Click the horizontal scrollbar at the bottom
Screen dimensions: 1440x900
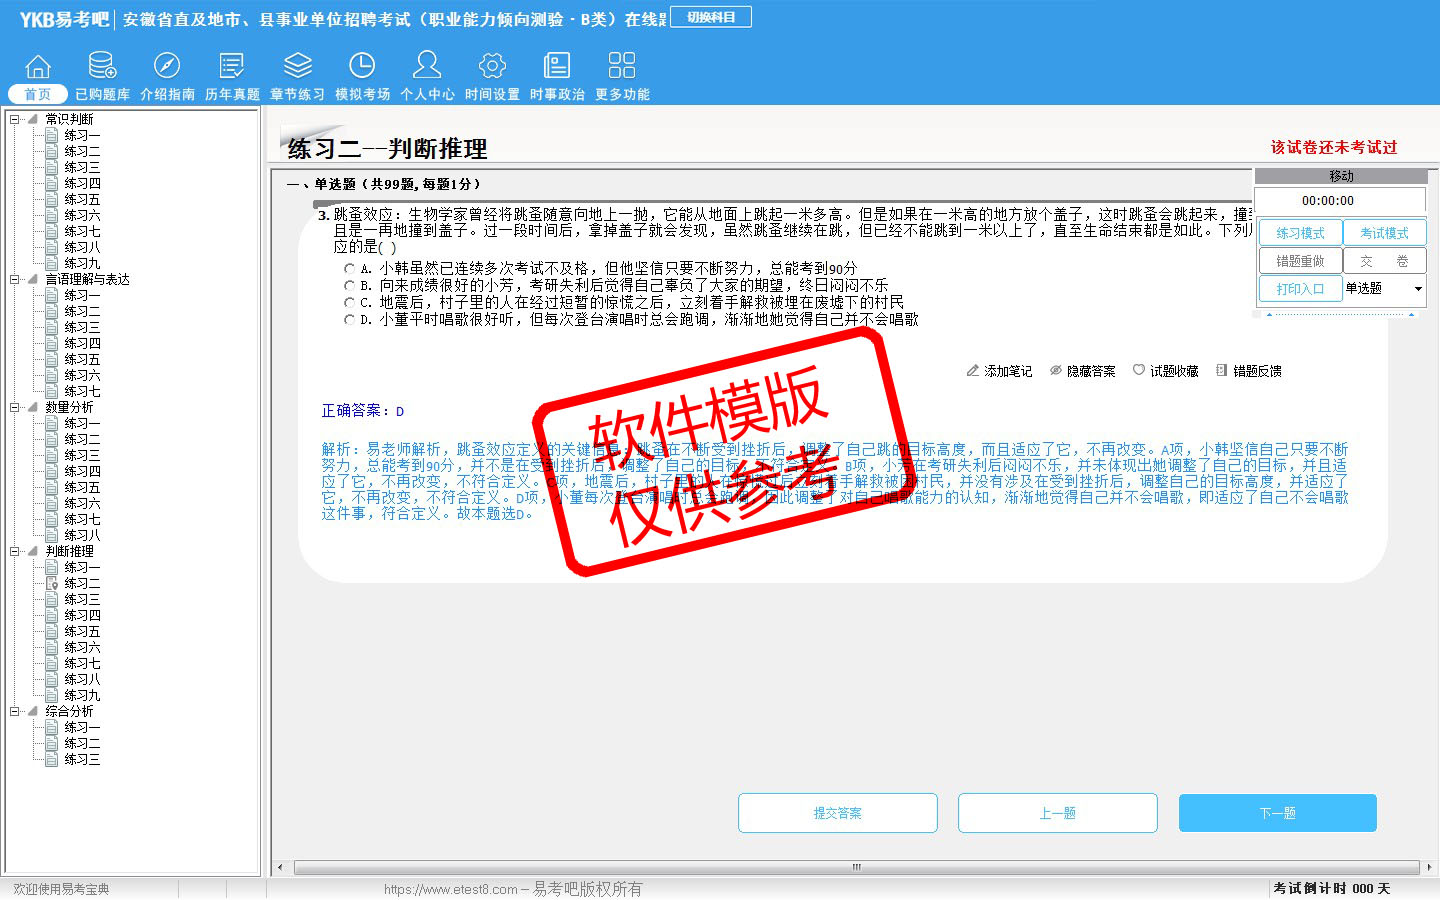point(855,867)
